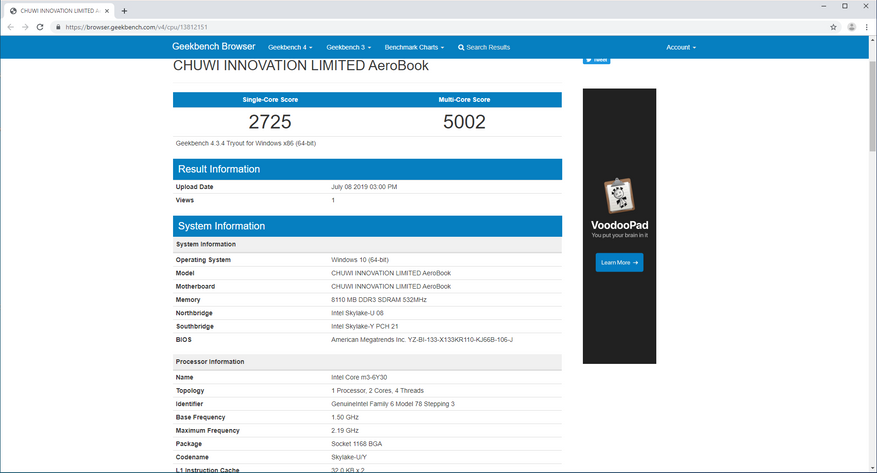Open the Account dropdown menu
This screenshot has height=473, width=877.
point(680,47)
